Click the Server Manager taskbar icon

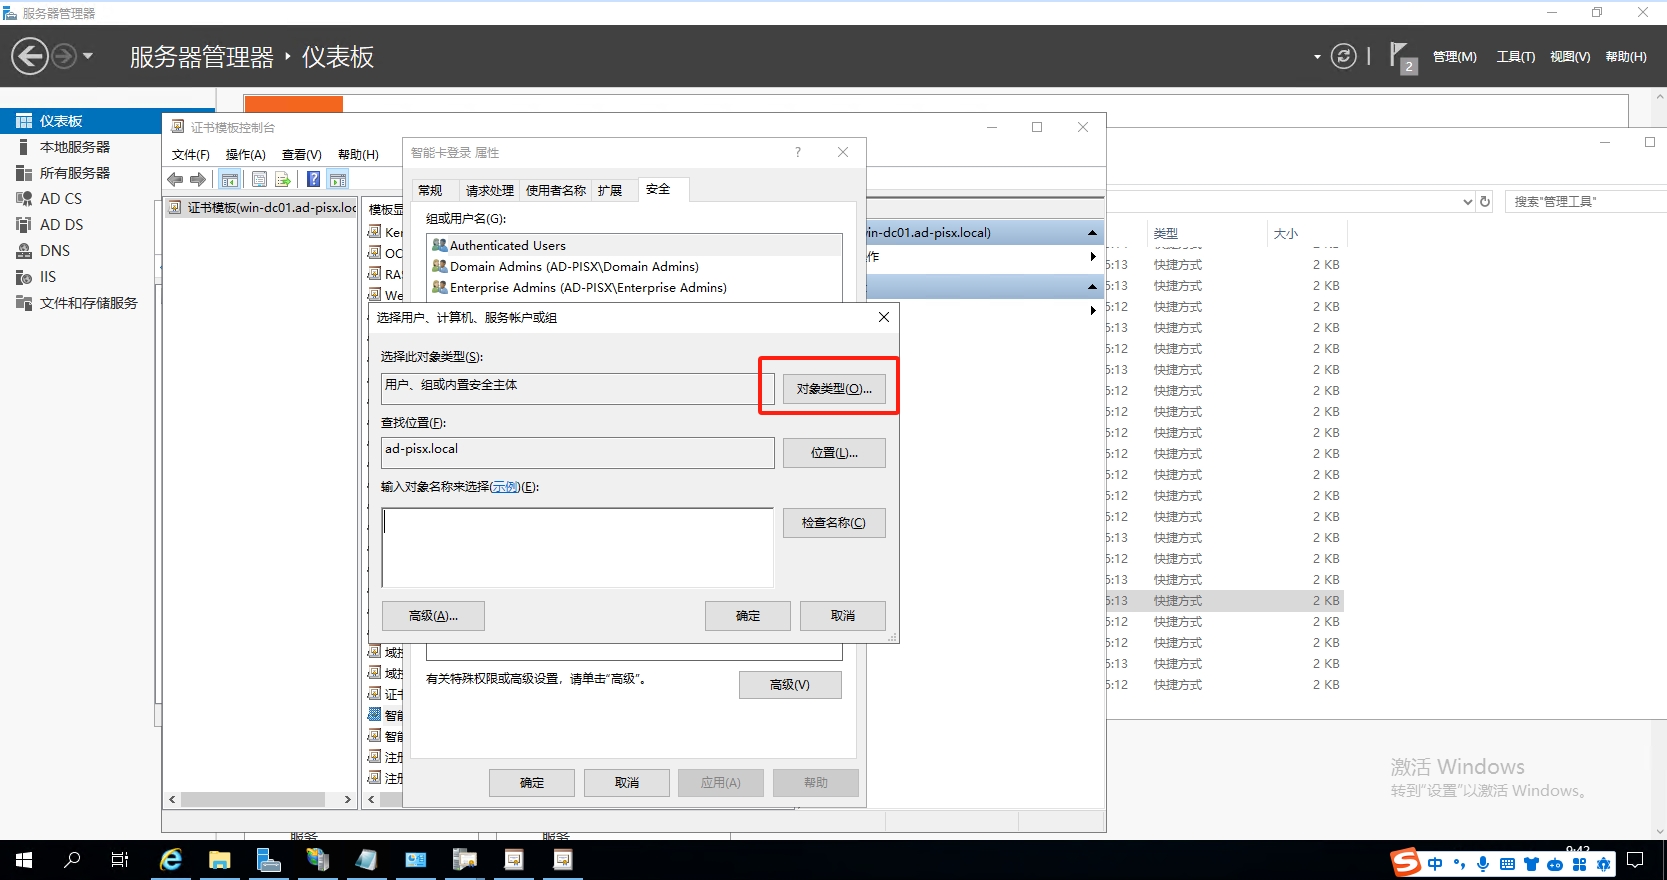pos(268,860)
